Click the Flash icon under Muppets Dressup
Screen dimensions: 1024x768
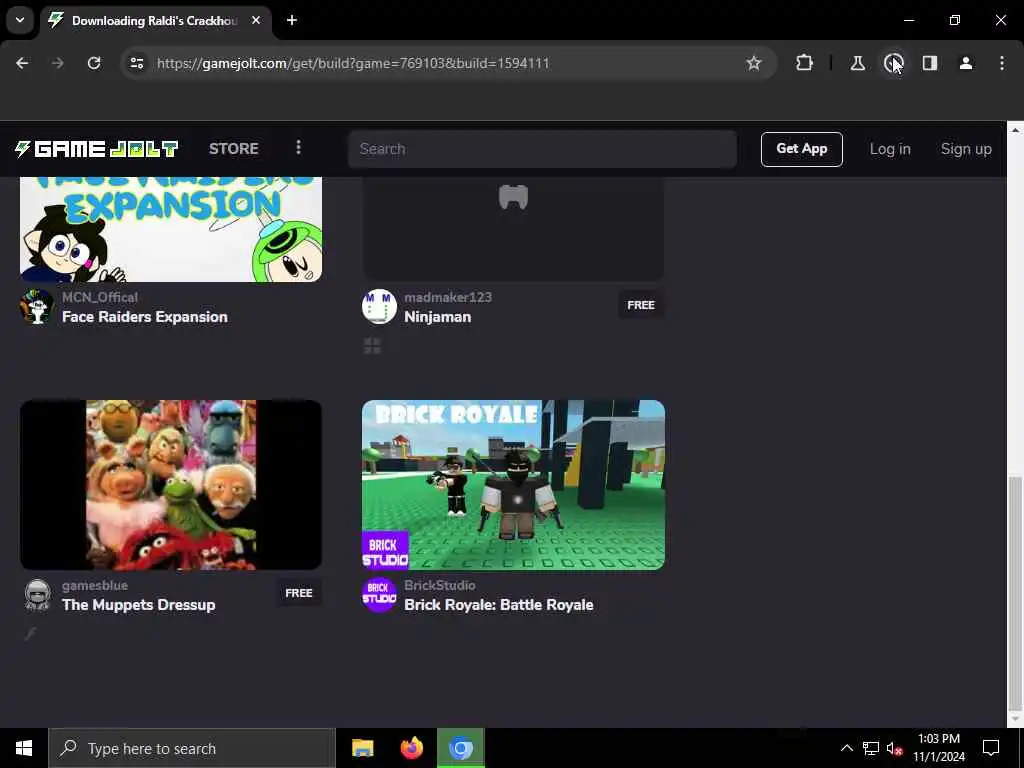[30, 633]
